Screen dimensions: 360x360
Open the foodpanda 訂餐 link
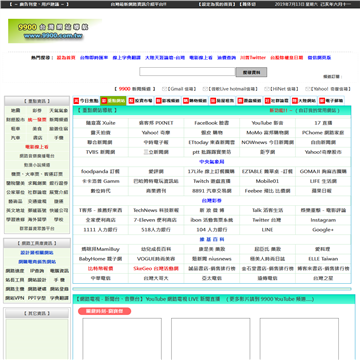point(101,171)
